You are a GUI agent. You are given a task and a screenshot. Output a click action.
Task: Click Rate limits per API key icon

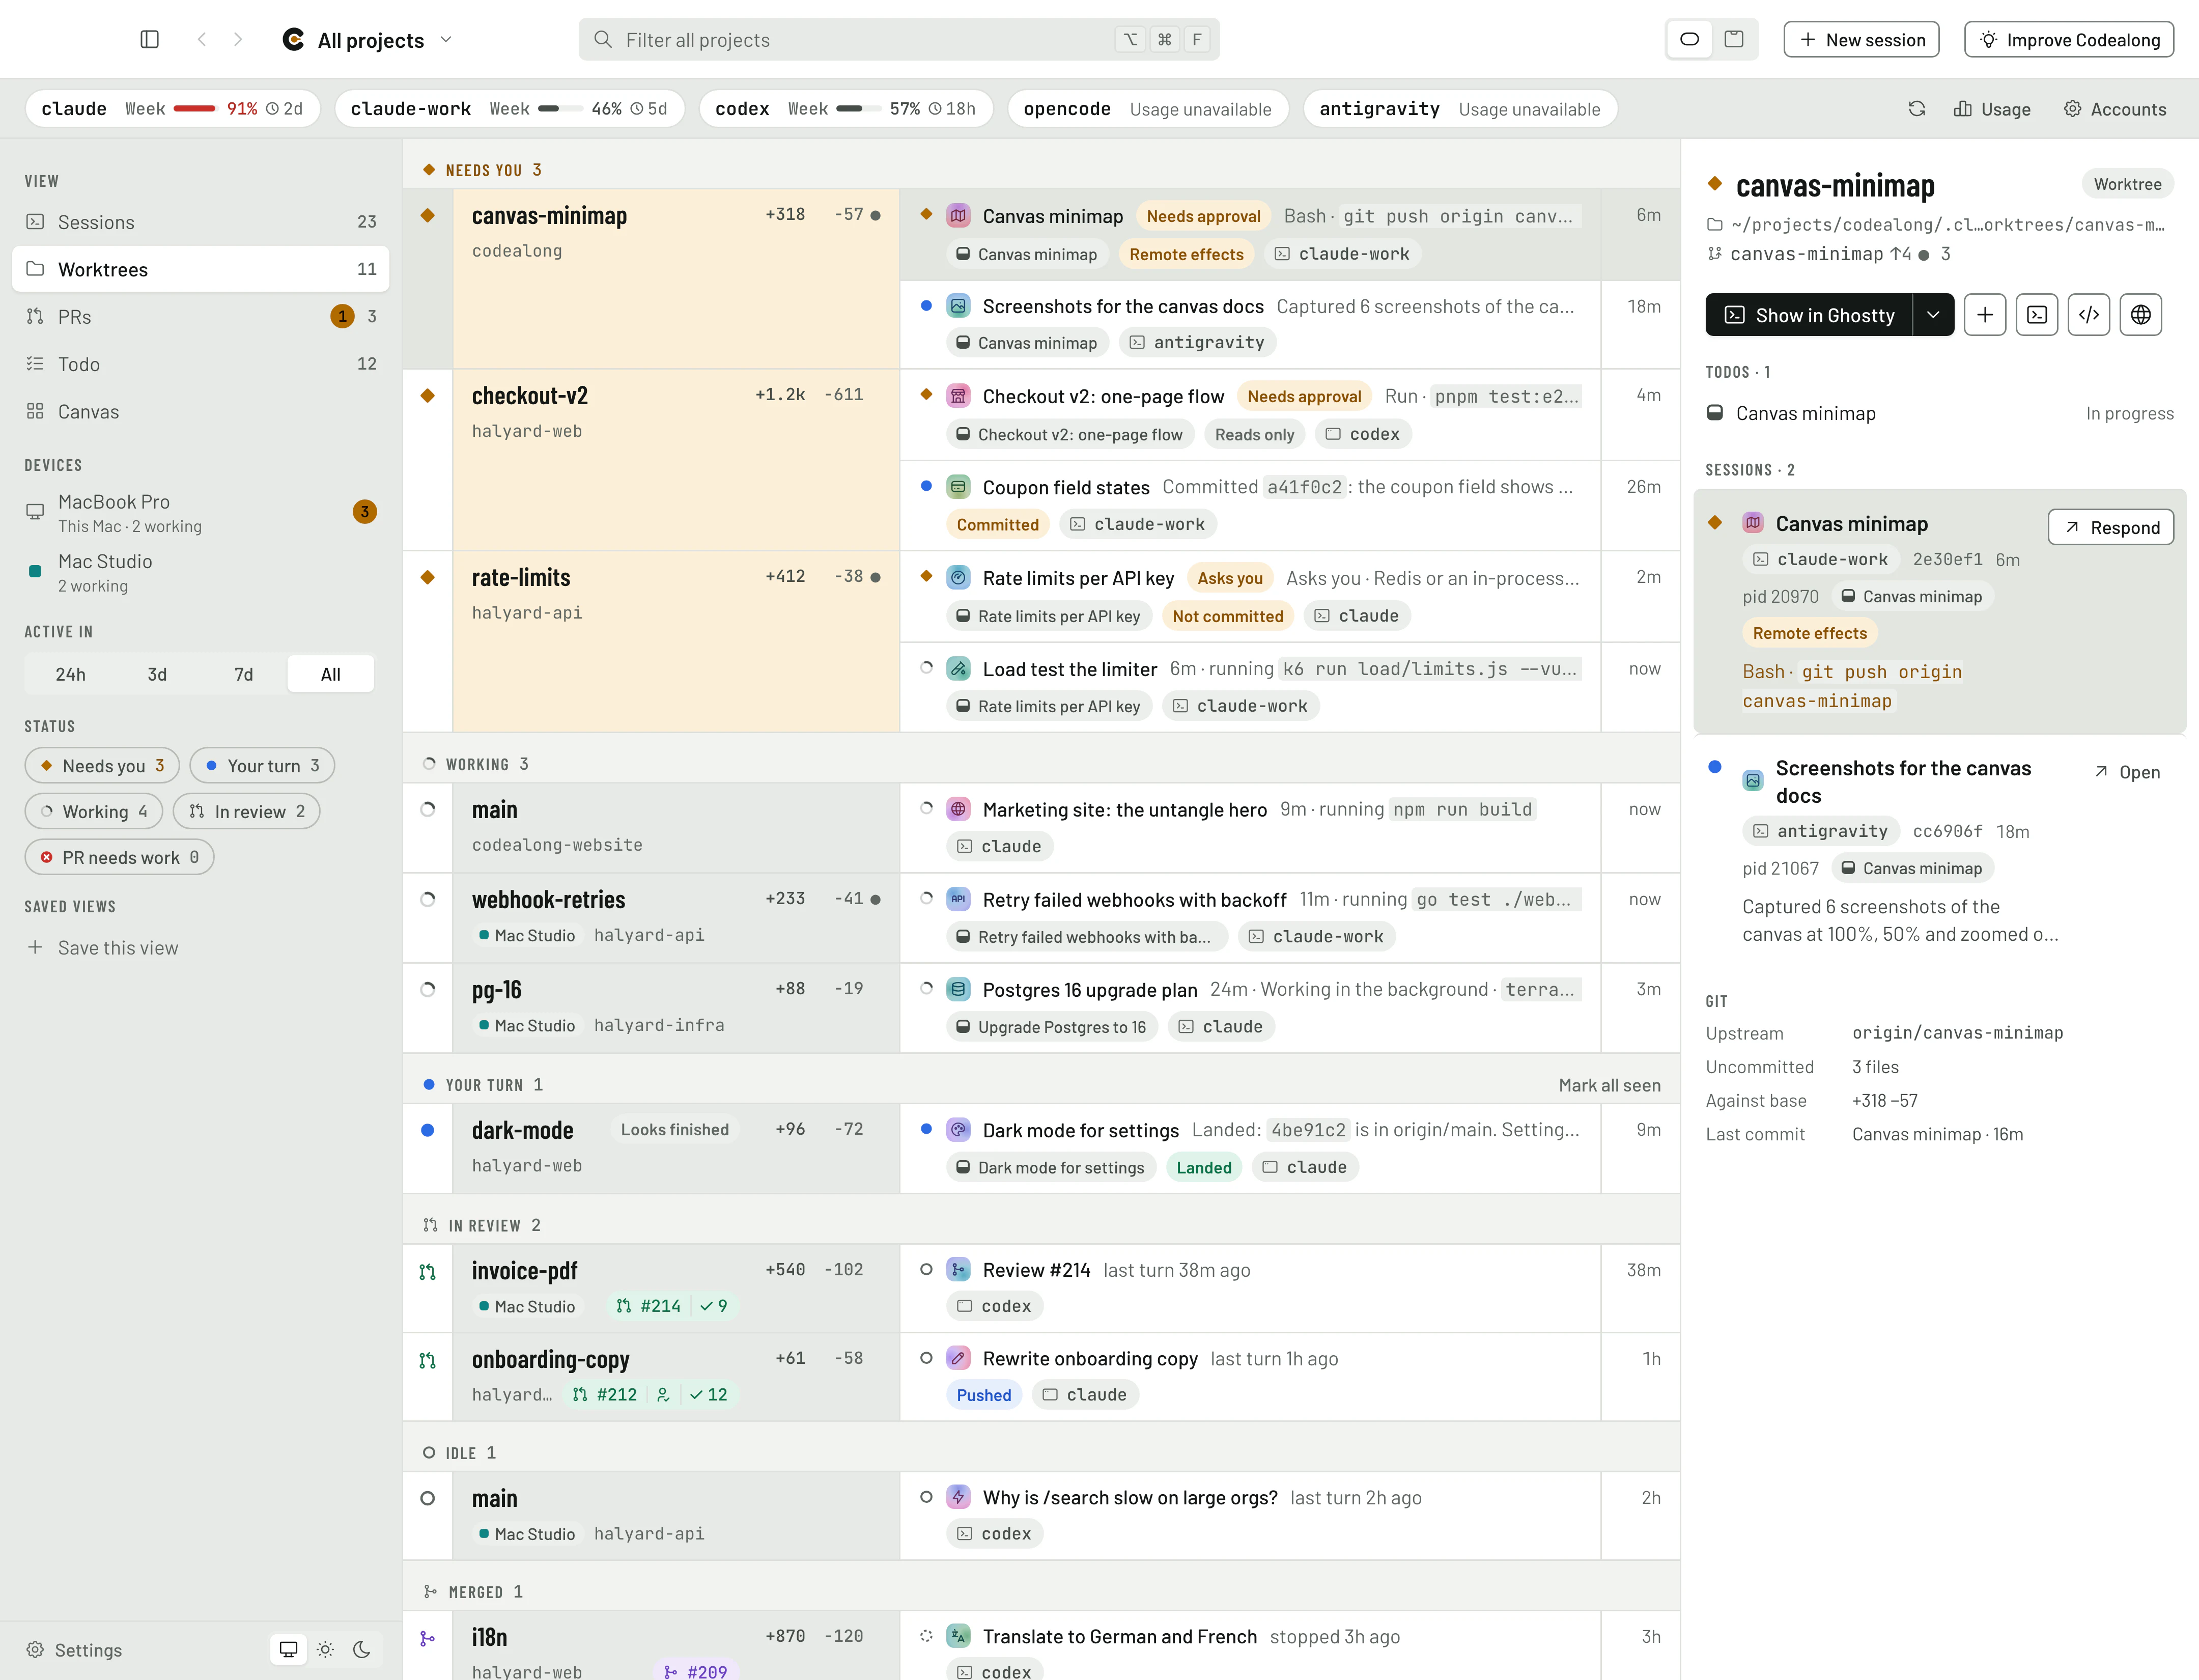click(958, 577)
